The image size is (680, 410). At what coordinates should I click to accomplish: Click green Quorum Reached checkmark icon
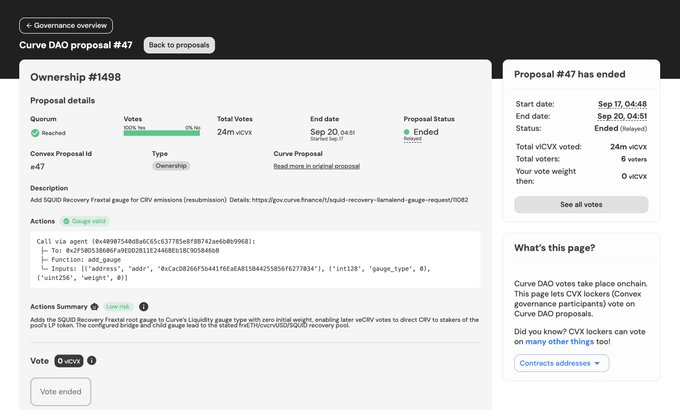[x=35, y=133]
